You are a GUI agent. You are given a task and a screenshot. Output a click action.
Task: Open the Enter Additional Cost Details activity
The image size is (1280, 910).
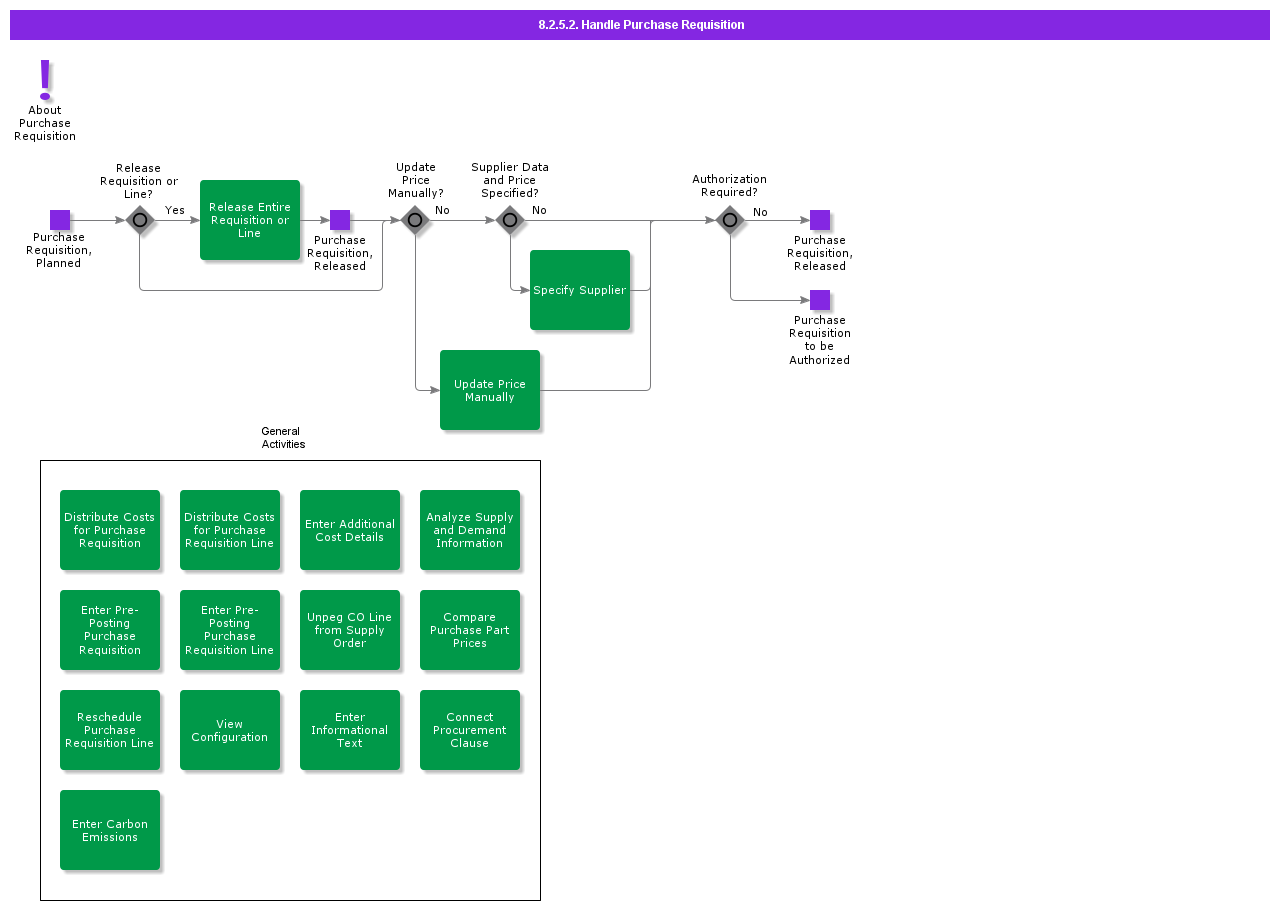(350, 530)
